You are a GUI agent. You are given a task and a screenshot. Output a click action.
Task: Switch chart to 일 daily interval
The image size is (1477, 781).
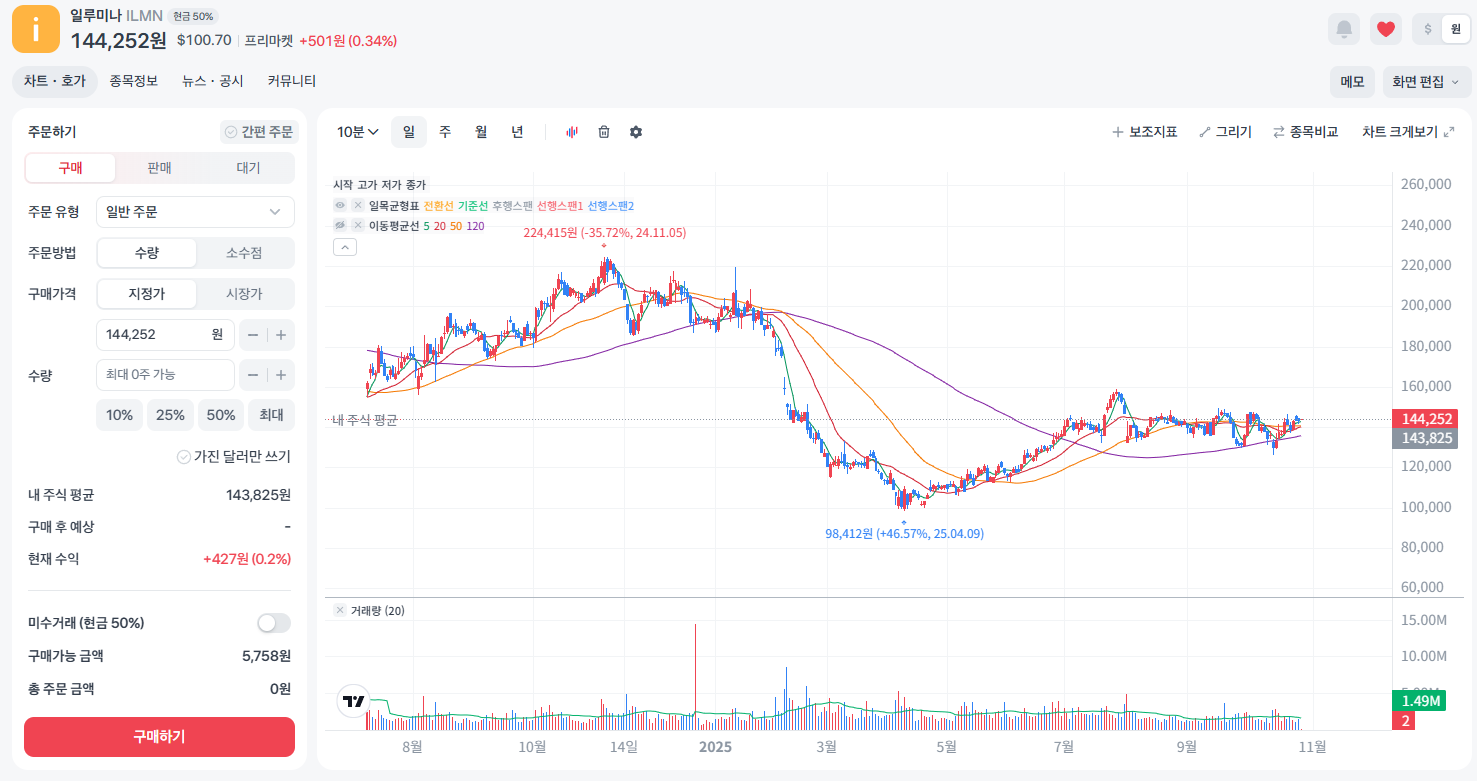pyautogui.click(x=409, y=132)
